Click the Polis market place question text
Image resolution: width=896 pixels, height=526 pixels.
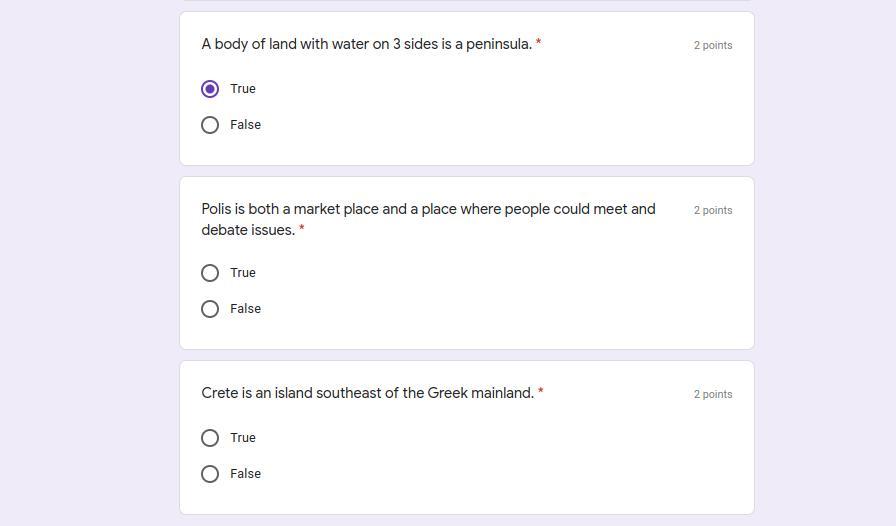pos(428,210)
